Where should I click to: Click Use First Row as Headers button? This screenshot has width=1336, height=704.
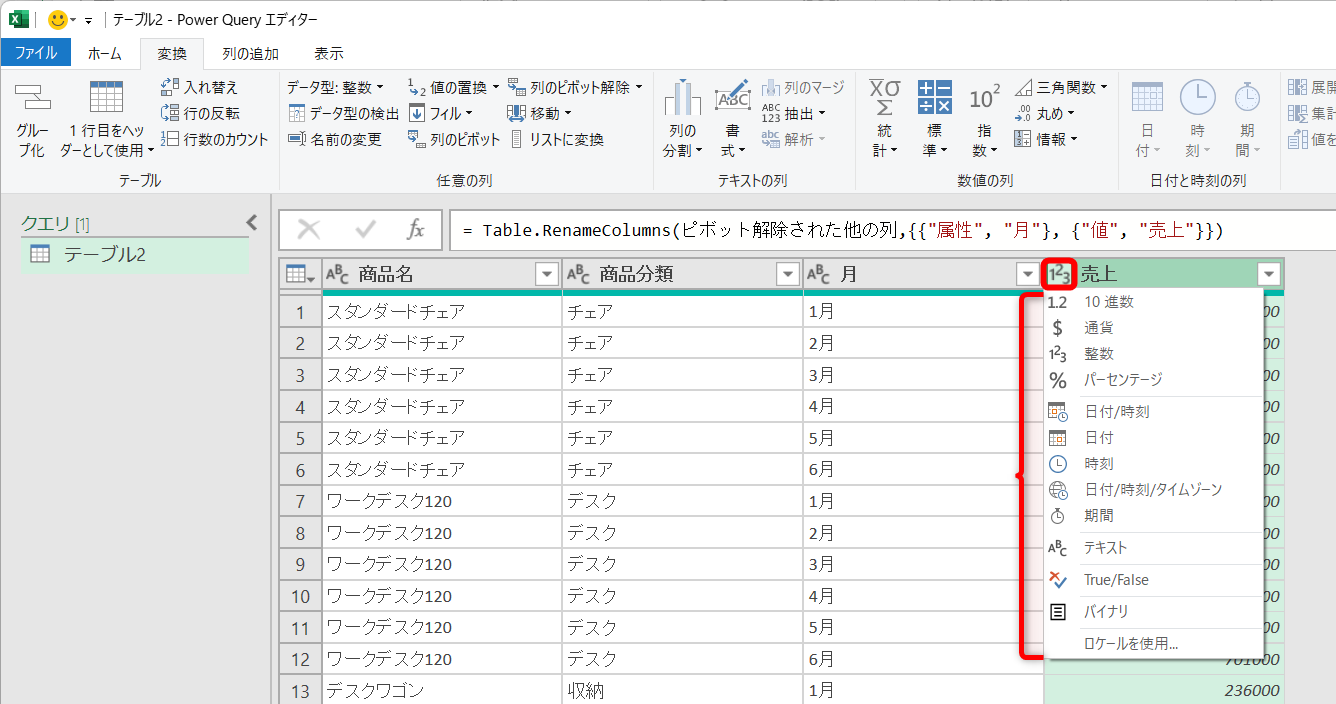point(107,118)
